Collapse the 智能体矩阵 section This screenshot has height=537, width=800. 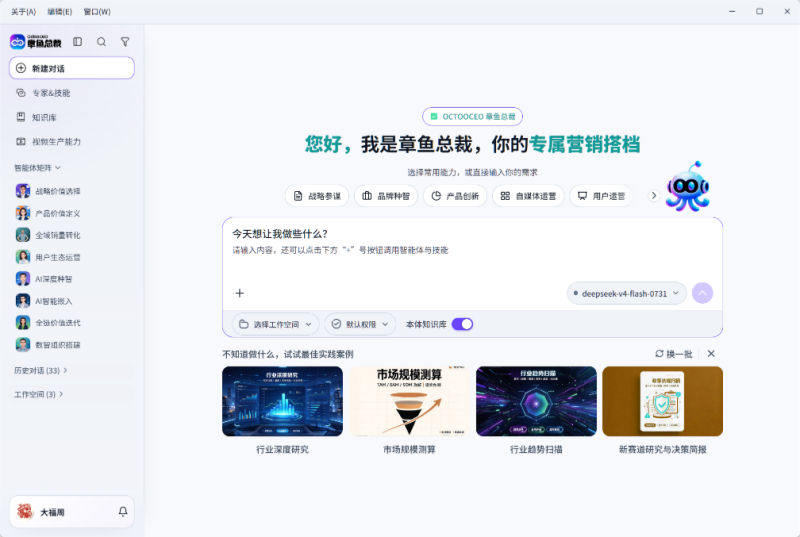pos(38,168)
